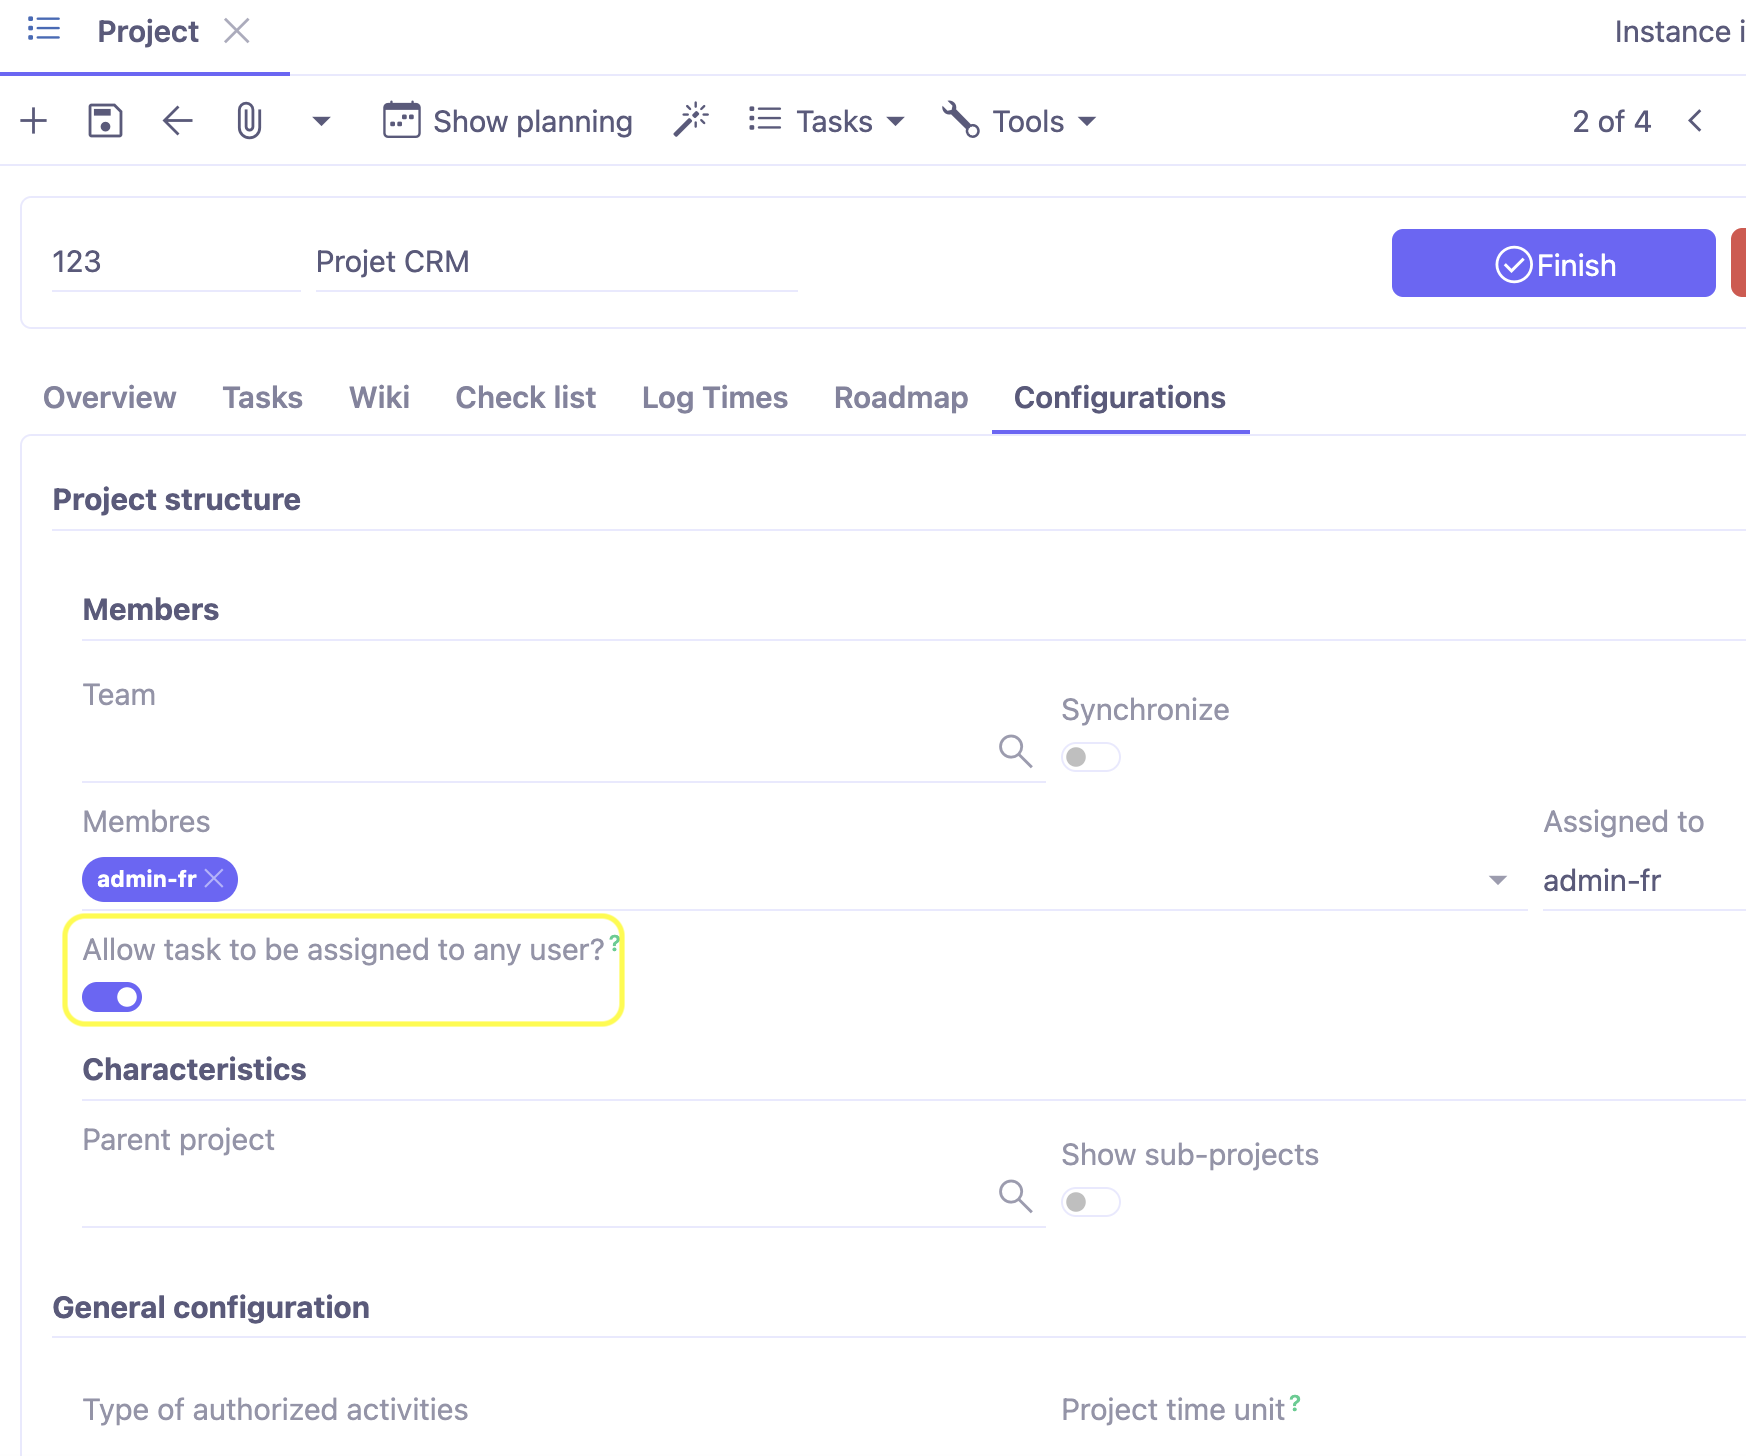This screenshot has height=1456, width=1746.
Task: Disable allow task assigned to any user
Action: pos(111,996)
